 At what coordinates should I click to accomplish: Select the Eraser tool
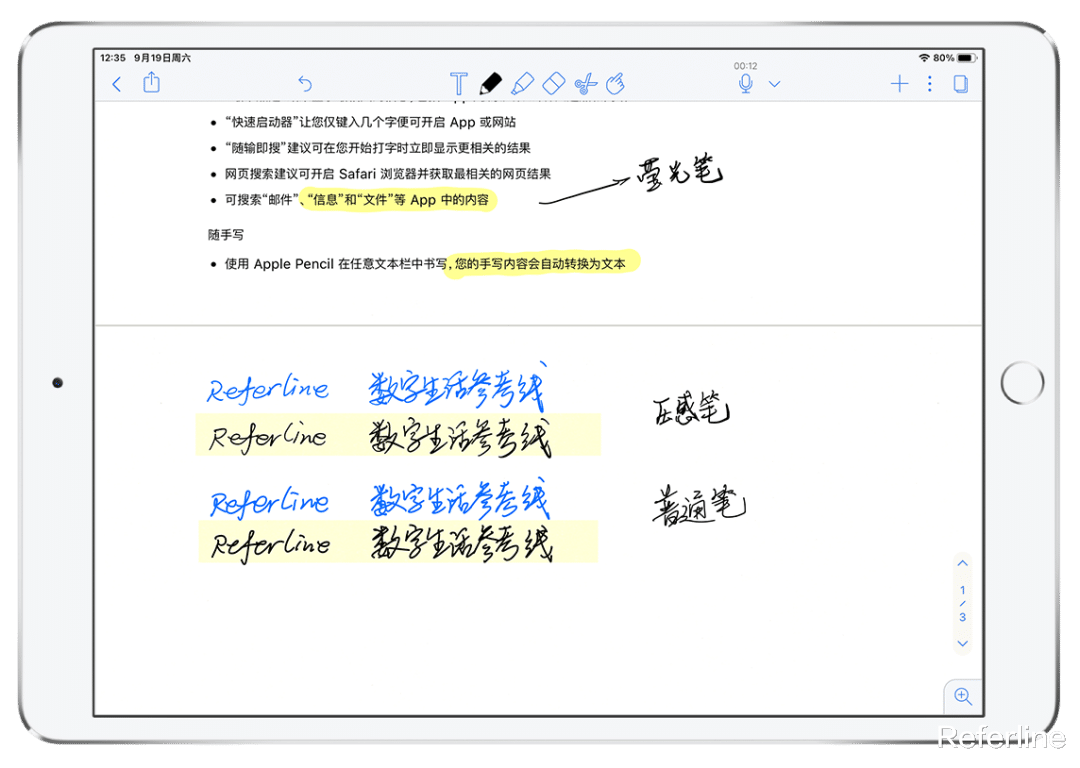[553, 84]
